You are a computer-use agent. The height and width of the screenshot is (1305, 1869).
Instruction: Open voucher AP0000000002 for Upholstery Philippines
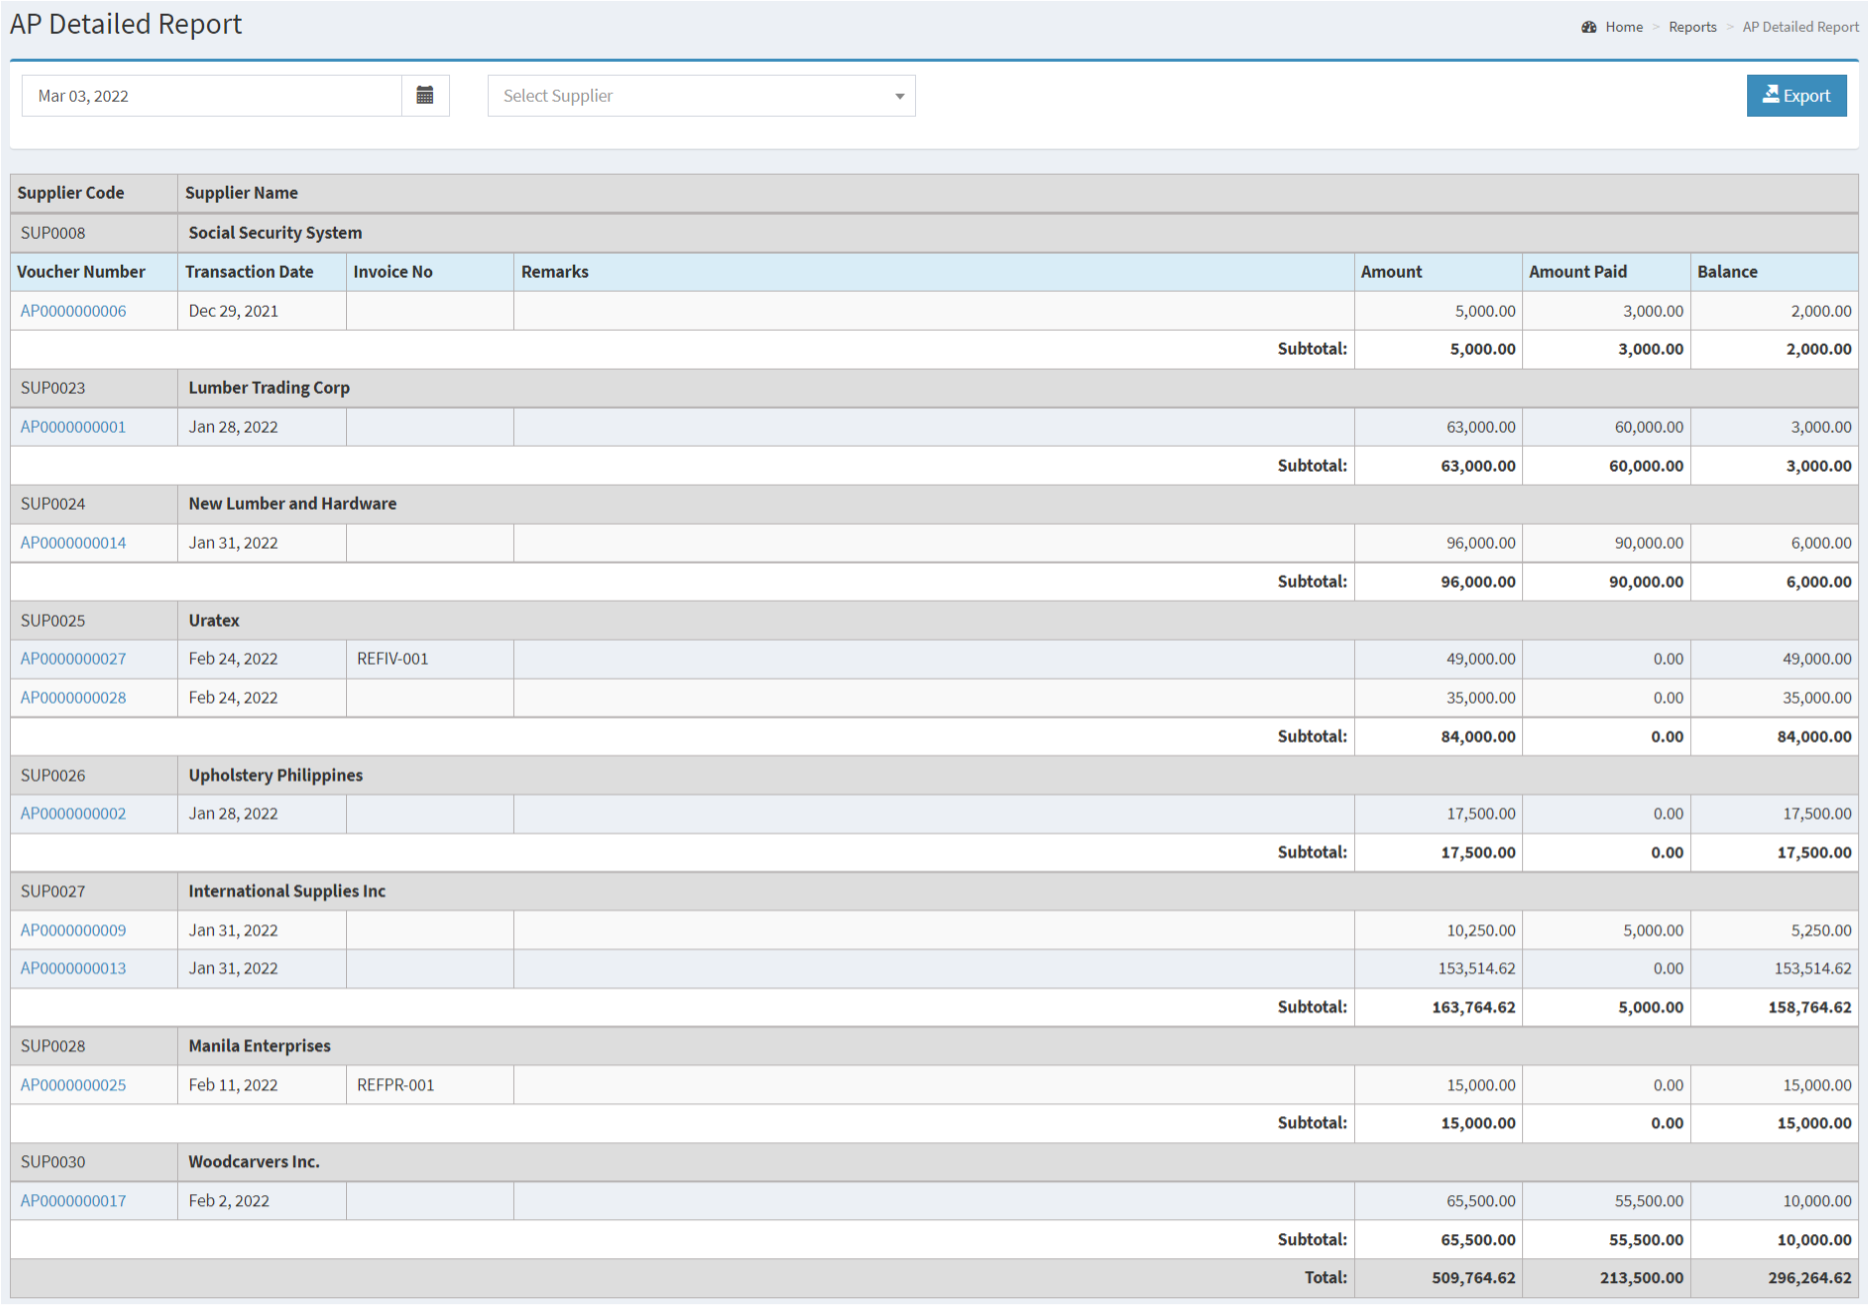[73, 814]
